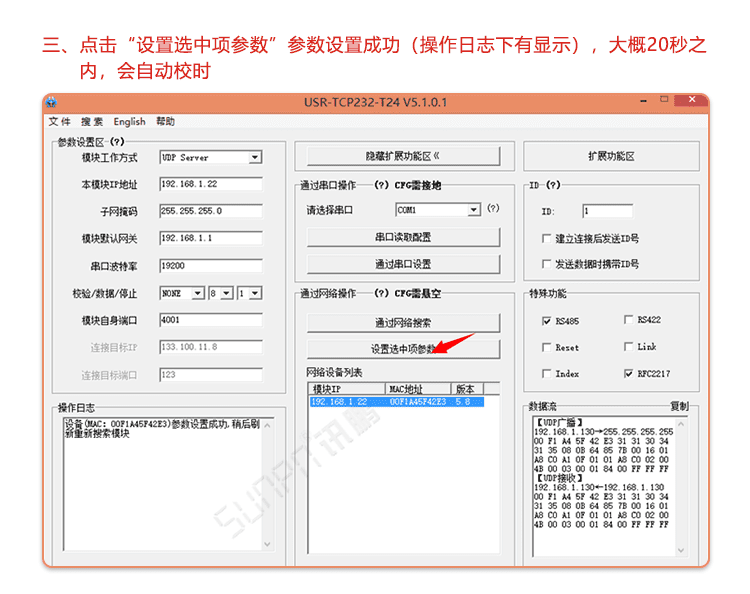
Task: Click the 隐藏扩展功能区 button
Action: [403, 156]
